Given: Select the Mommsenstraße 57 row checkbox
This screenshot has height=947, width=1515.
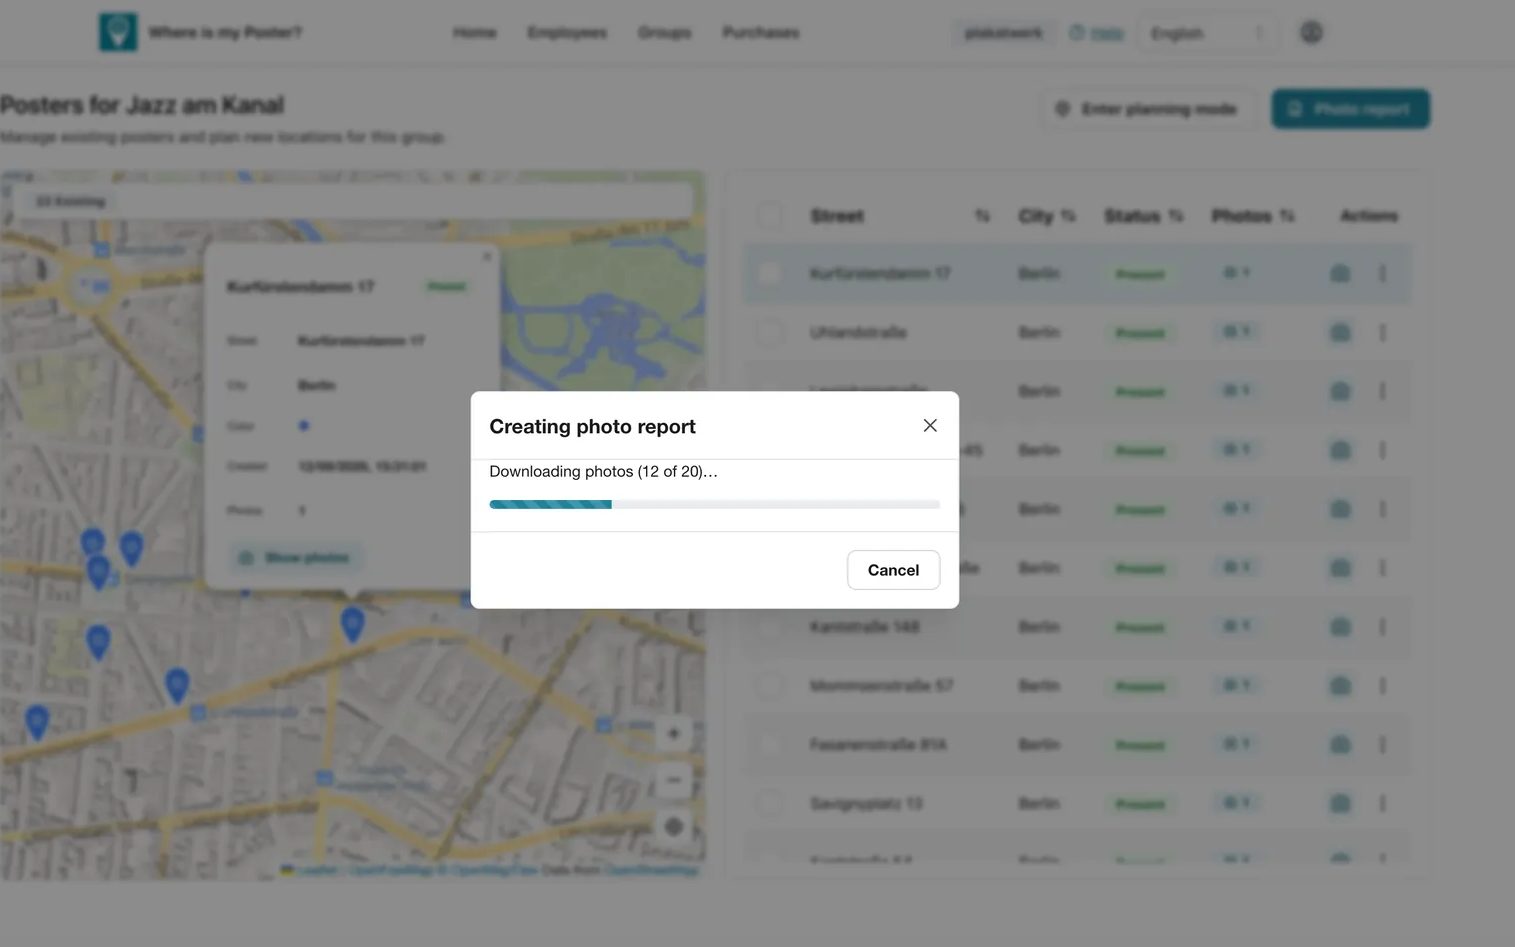Looking at the screenshot, I should tap(769, 686).
